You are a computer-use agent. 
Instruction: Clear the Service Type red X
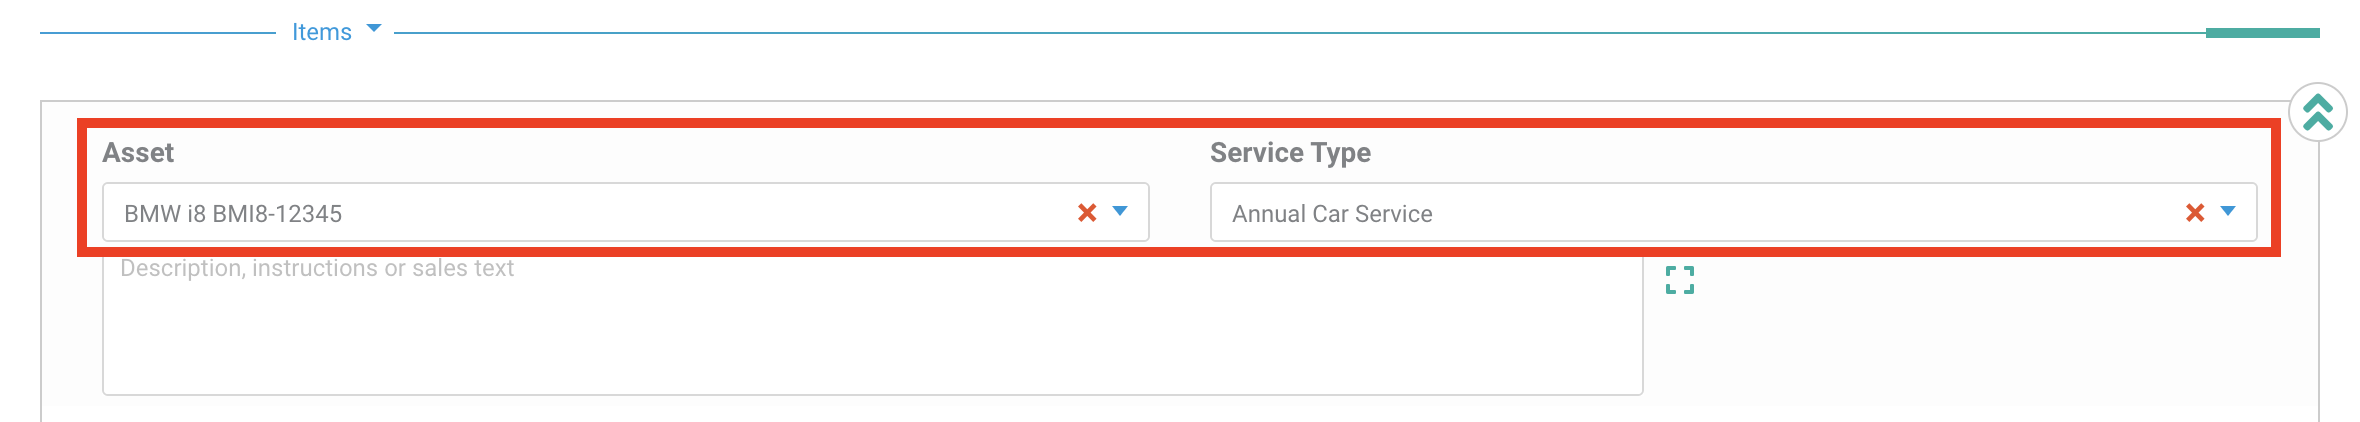2195,212
